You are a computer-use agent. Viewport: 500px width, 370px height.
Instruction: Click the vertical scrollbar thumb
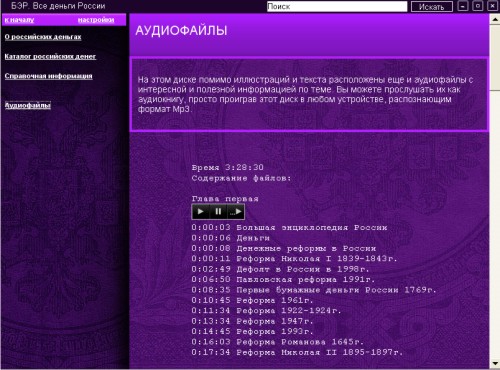(495, 57)
